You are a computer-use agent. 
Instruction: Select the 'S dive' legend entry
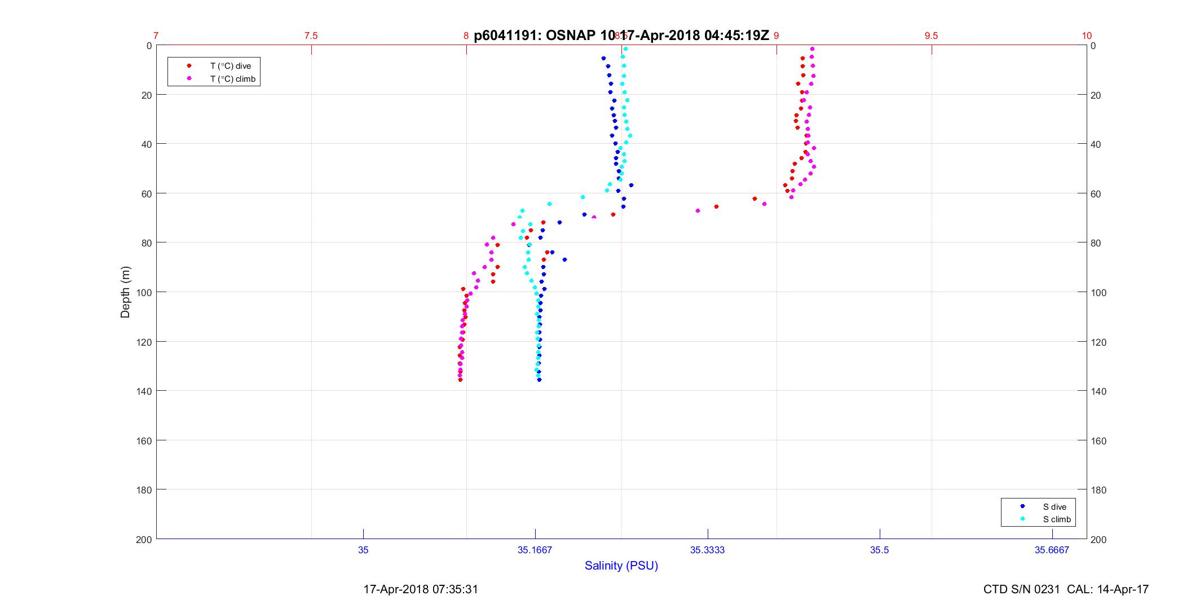[x=1054, y=507]
